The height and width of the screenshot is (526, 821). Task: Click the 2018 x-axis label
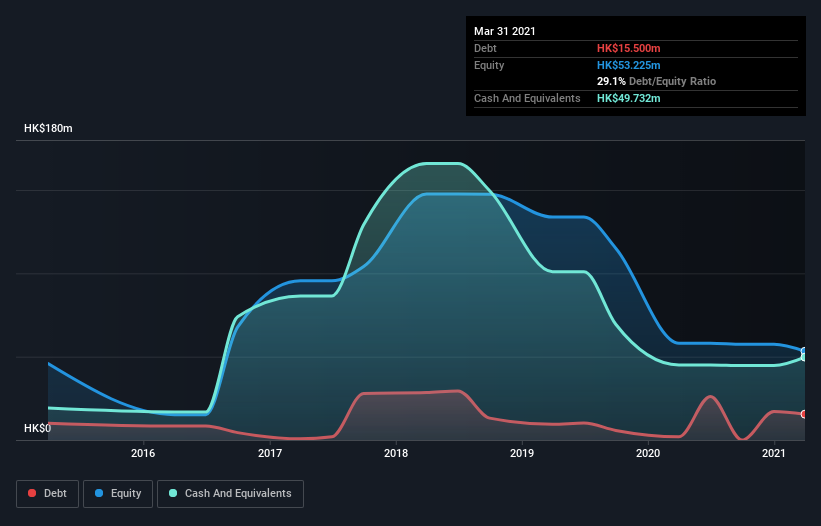(396, 453)
